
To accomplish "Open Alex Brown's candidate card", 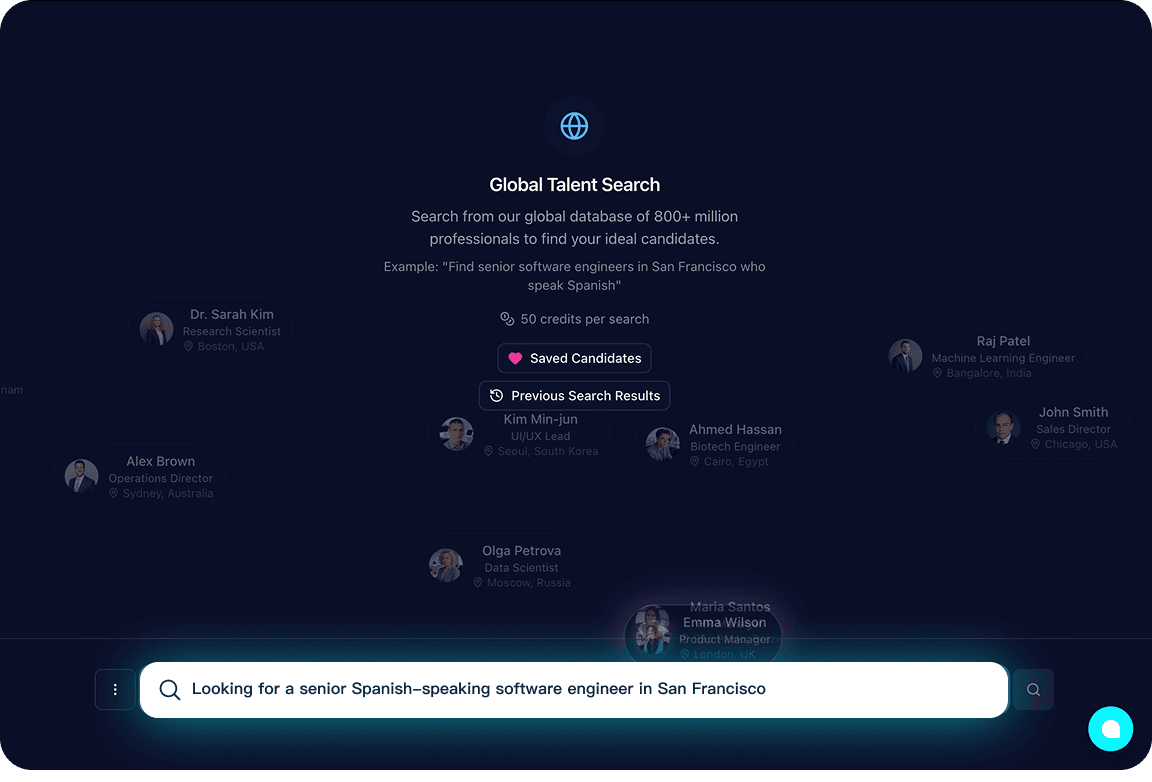I will click(x=140, y=476).
